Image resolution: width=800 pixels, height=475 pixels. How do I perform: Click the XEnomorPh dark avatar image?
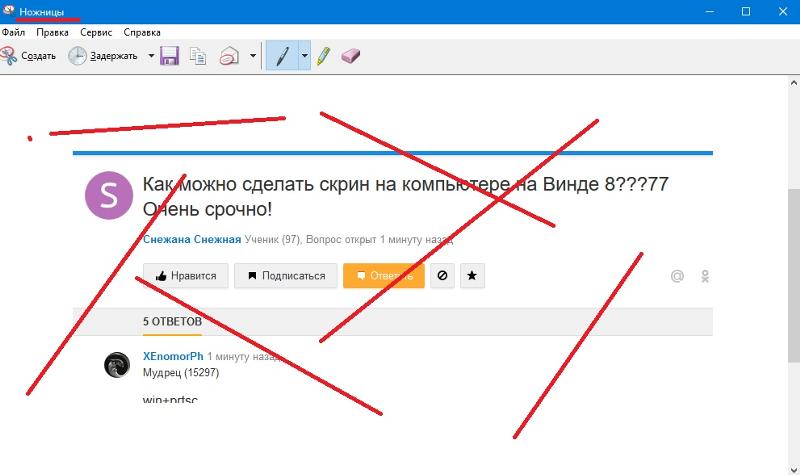117,365
